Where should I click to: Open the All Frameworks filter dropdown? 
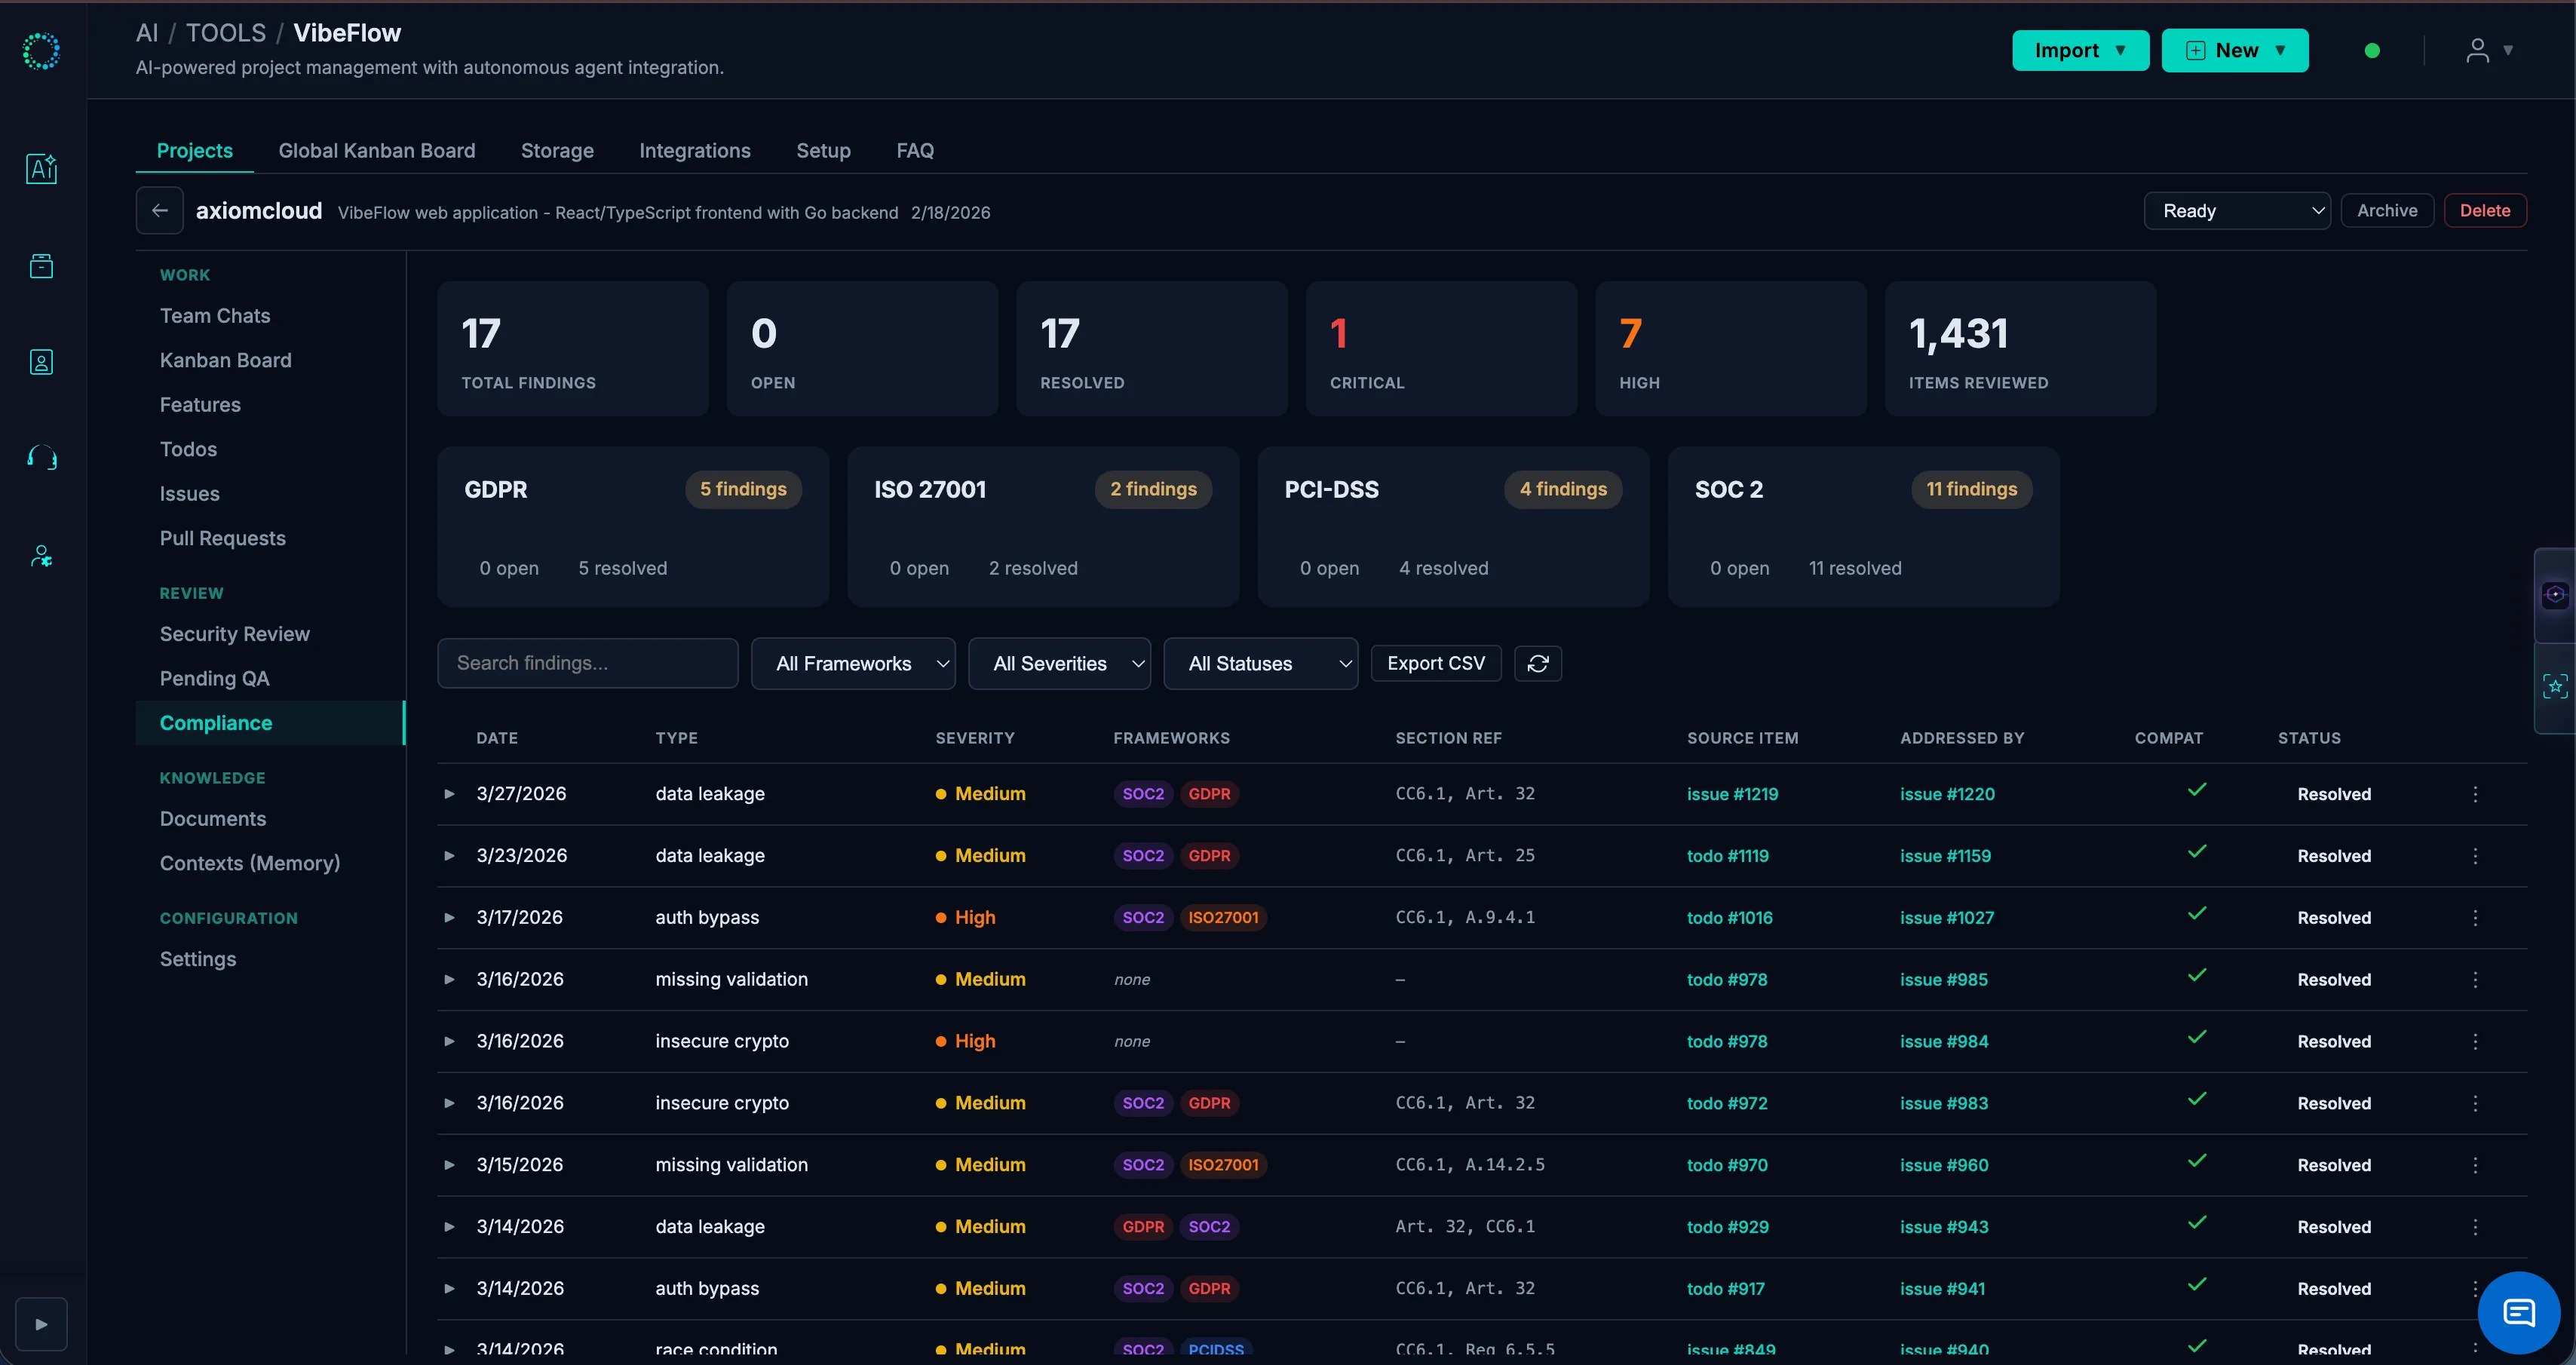[853, 663]
